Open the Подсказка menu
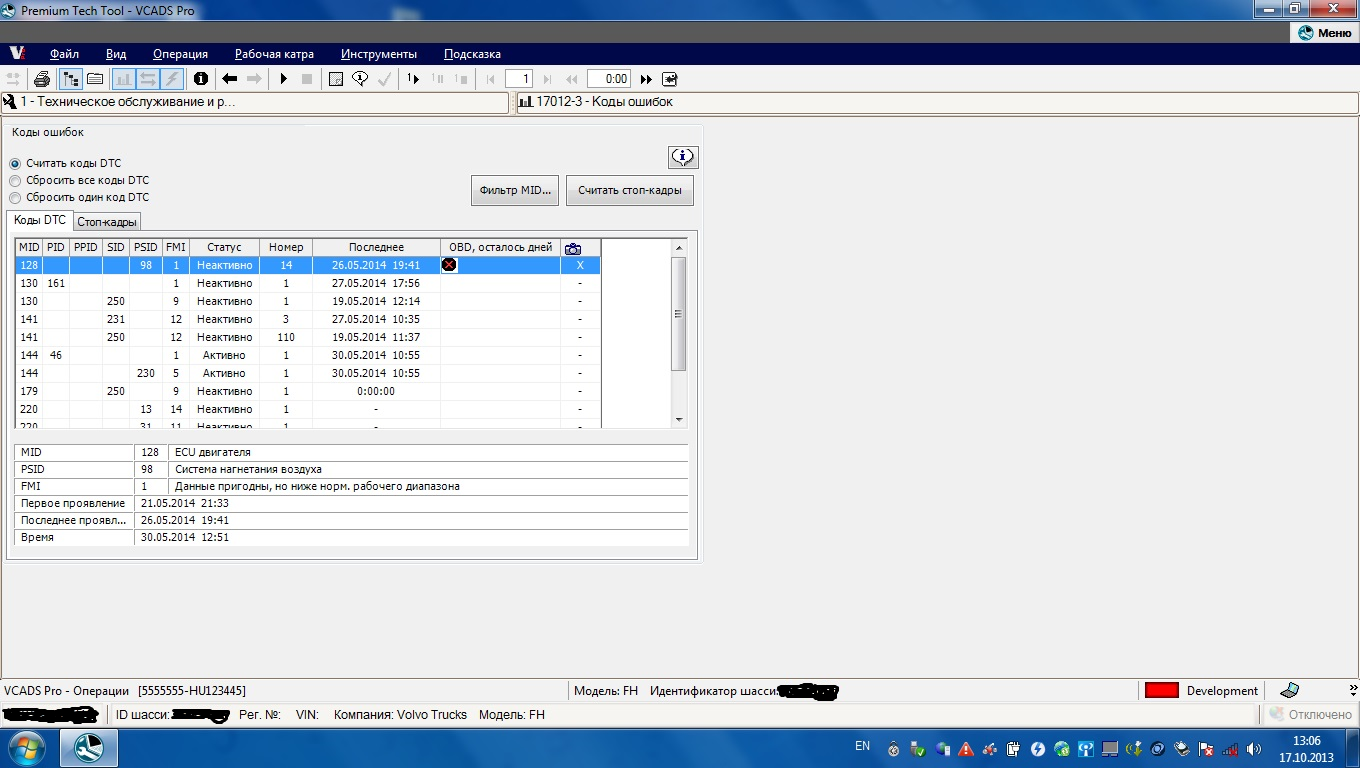The image size is (1360, 768). tap(472, 54)
